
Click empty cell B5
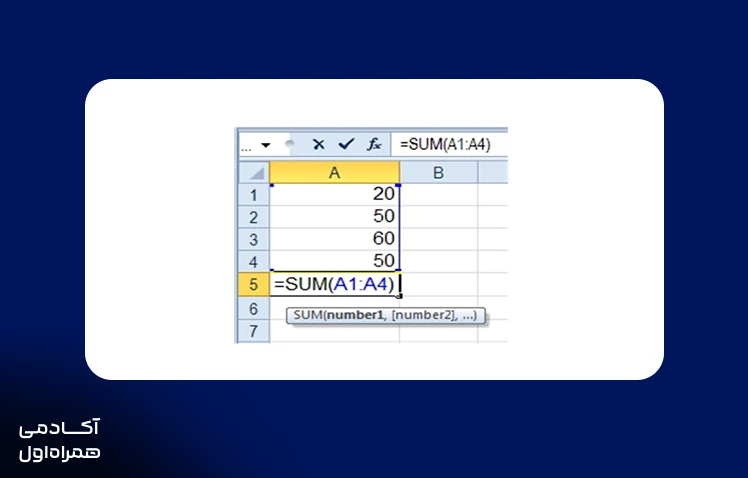tap(439, 284)
